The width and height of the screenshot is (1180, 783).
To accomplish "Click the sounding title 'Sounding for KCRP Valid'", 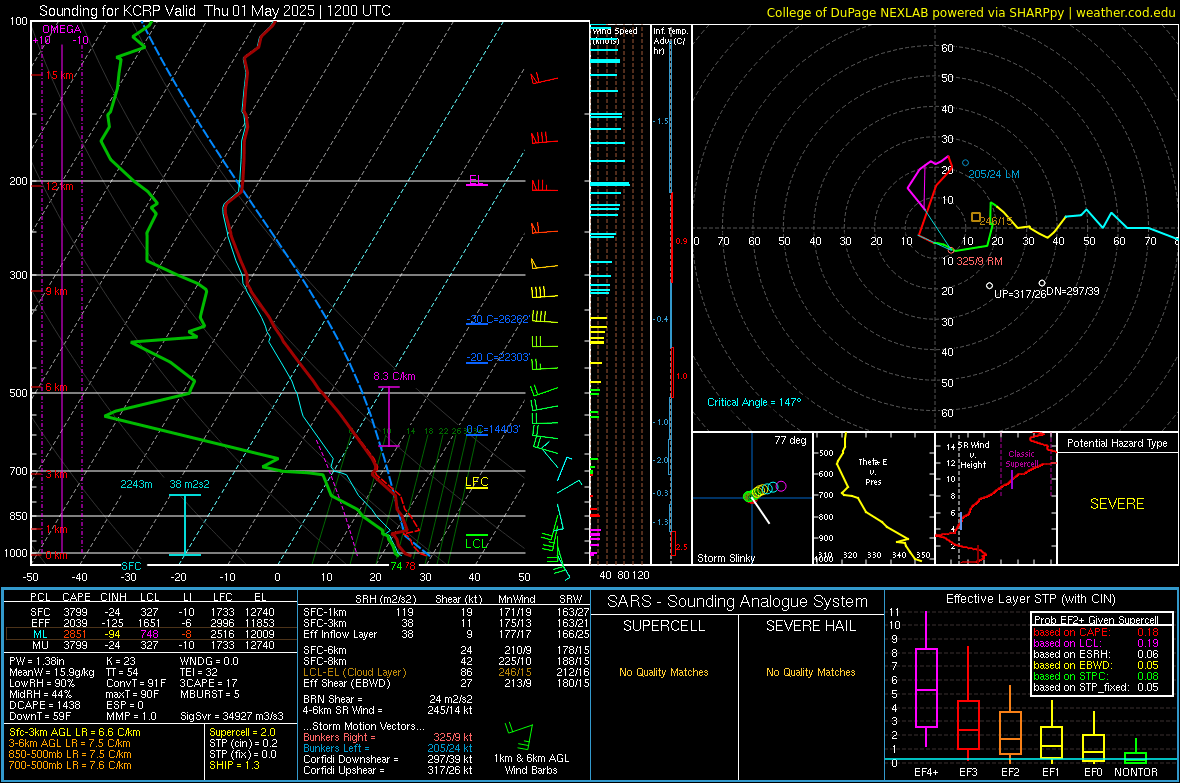I will point(117,11).
